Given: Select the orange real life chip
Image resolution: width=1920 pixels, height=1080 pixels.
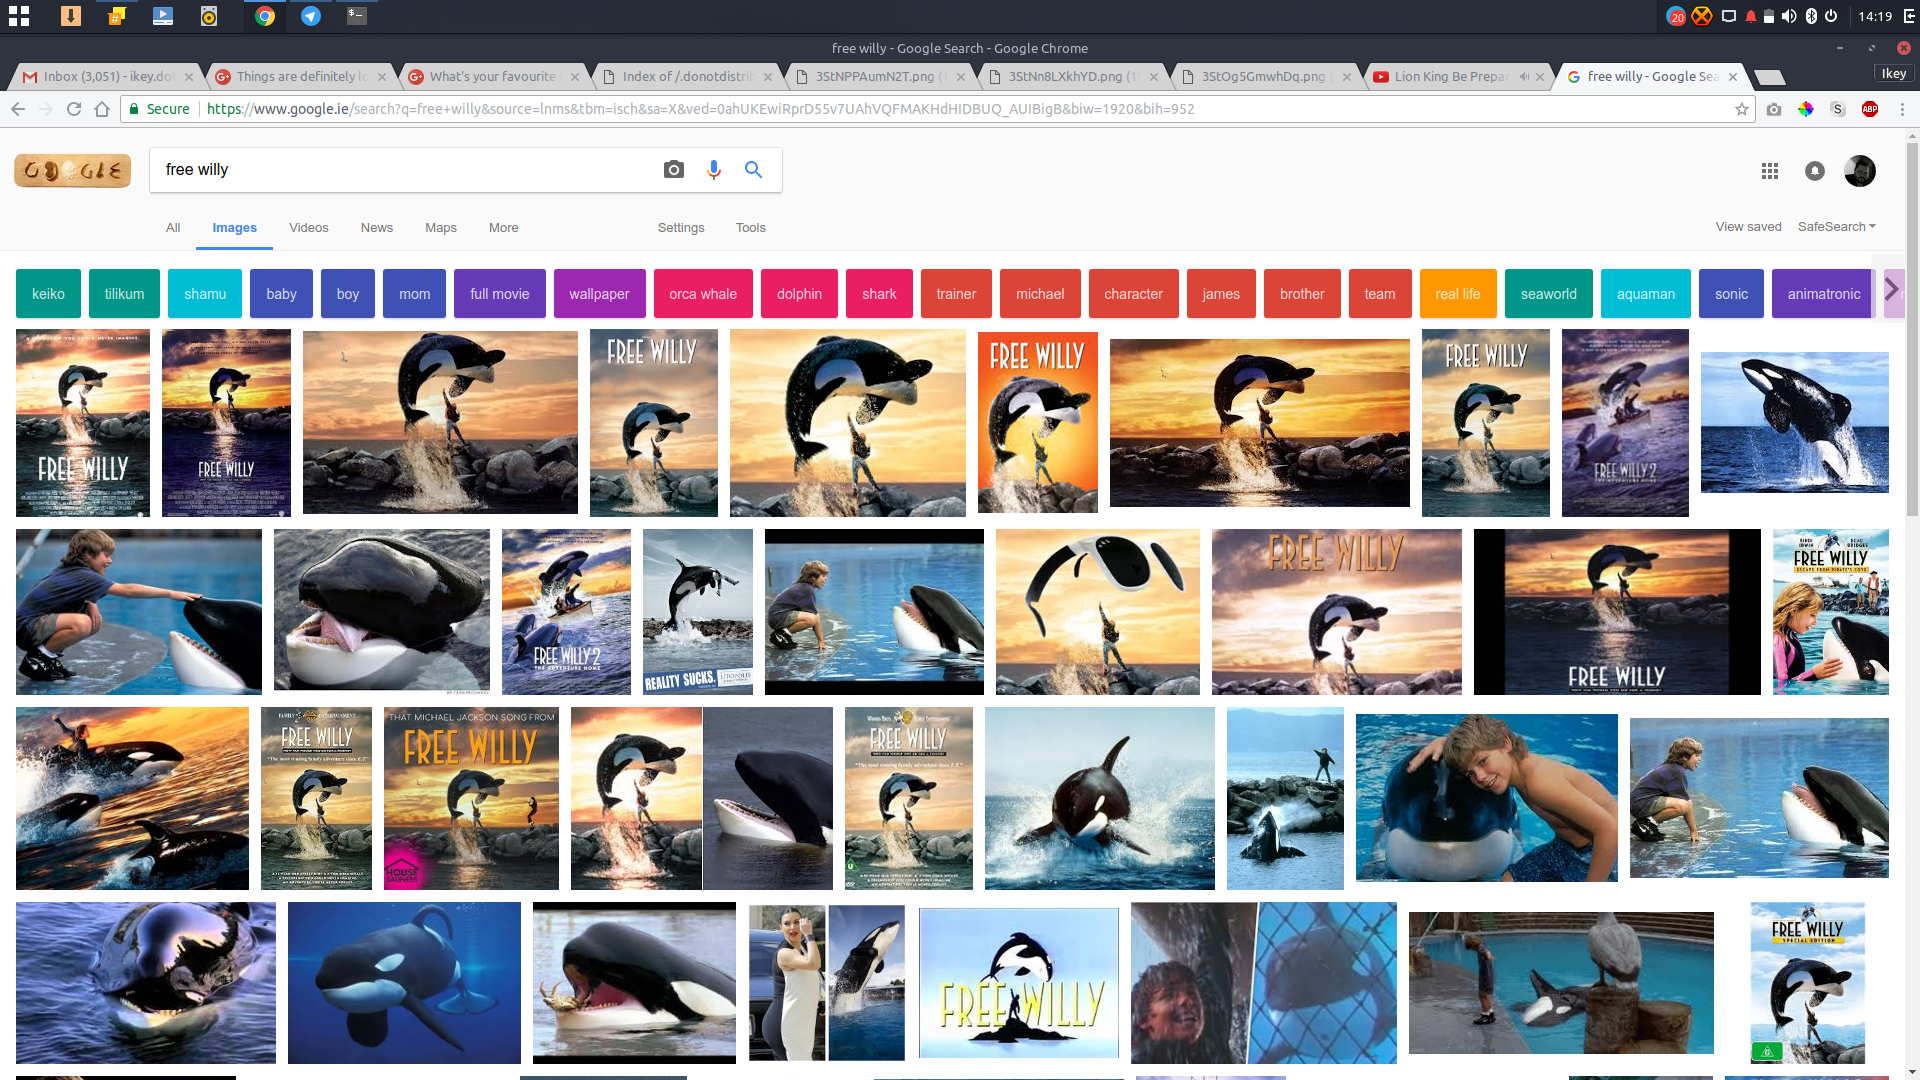Looking at the screenshot, I should [x=1458, y=294].
